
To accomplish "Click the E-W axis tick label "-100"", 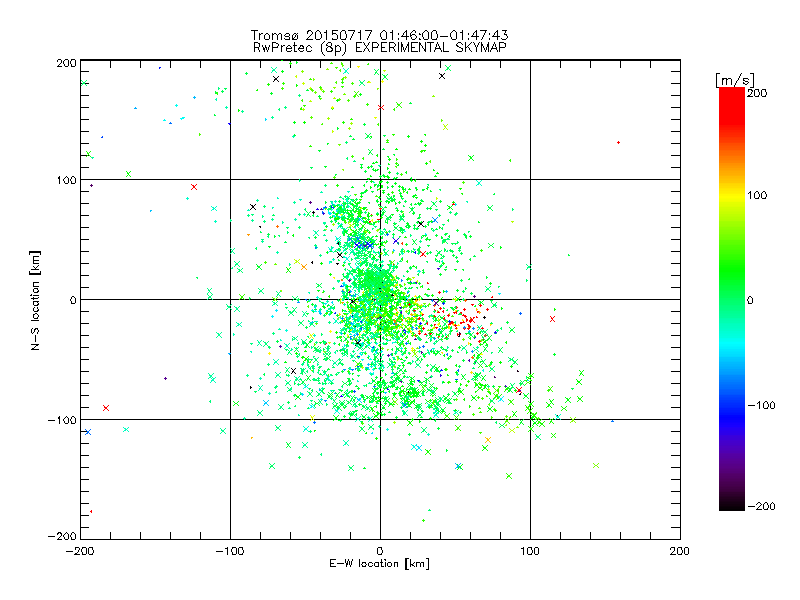I will point(230,551).
